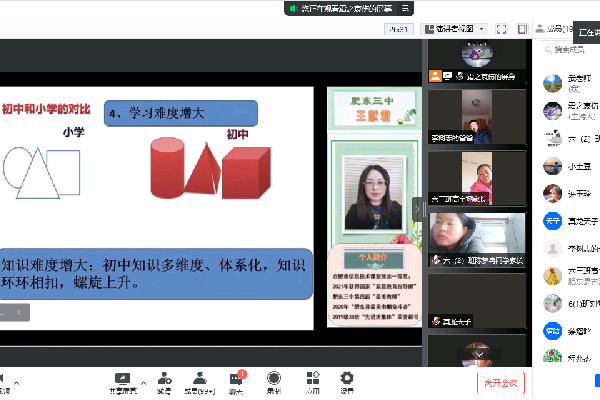Click the blue text avatar near the list bottom
The image size is (600, 400).
coord(553,331)
